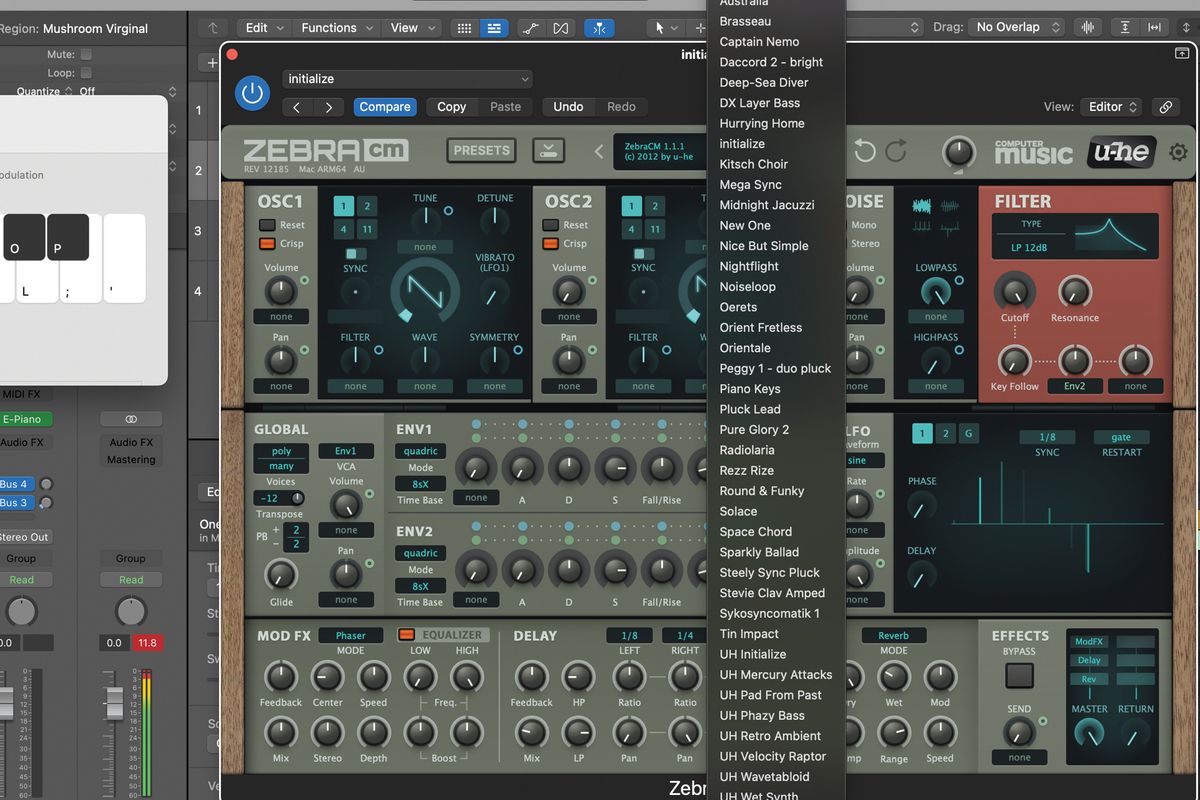Viewport: 1200px width, 800px height.
Task: Toggle the Equalizer on/off switch
Action: point(407,635)
